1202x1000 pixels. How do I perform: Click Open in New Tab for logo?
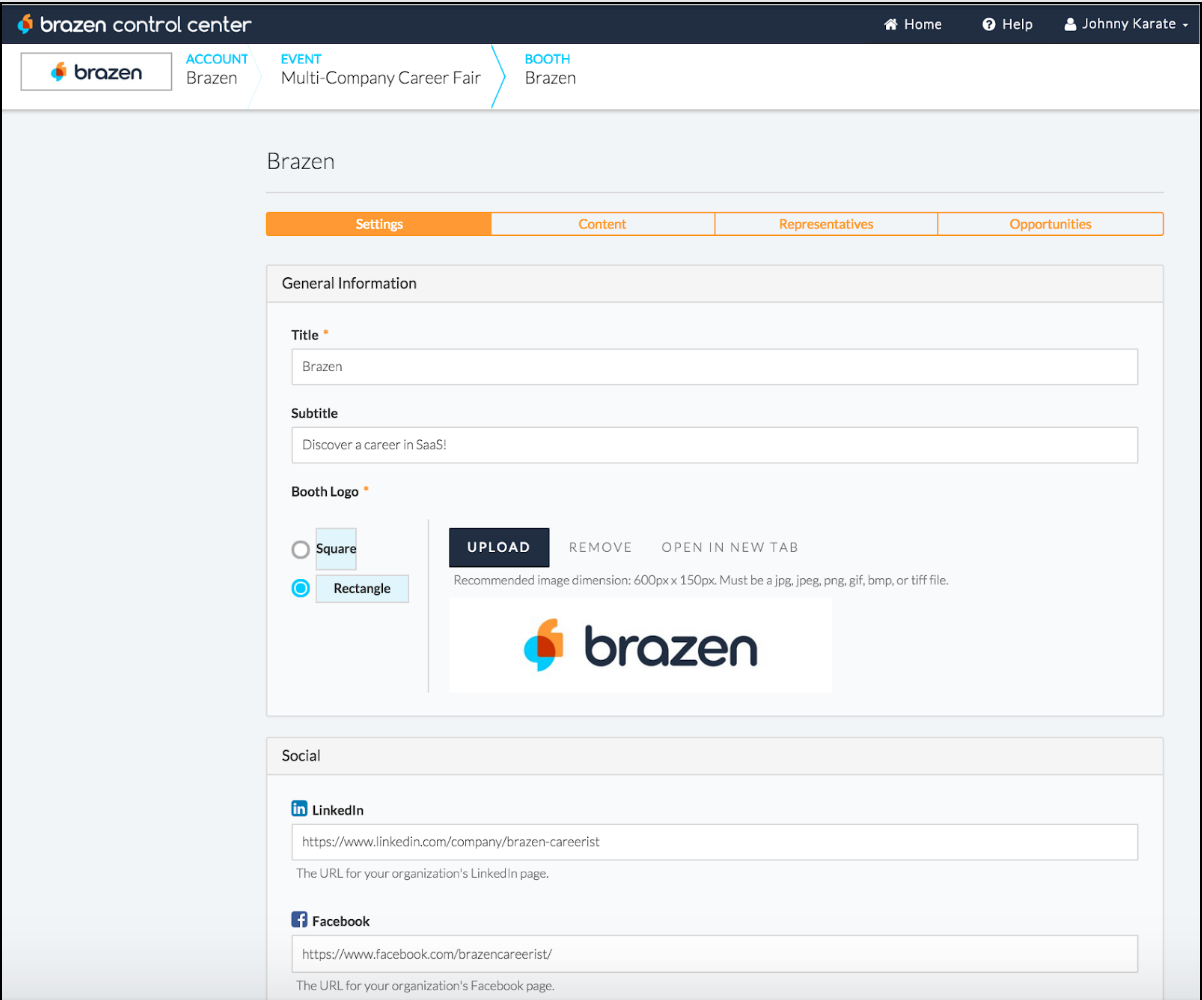[730, 547]
